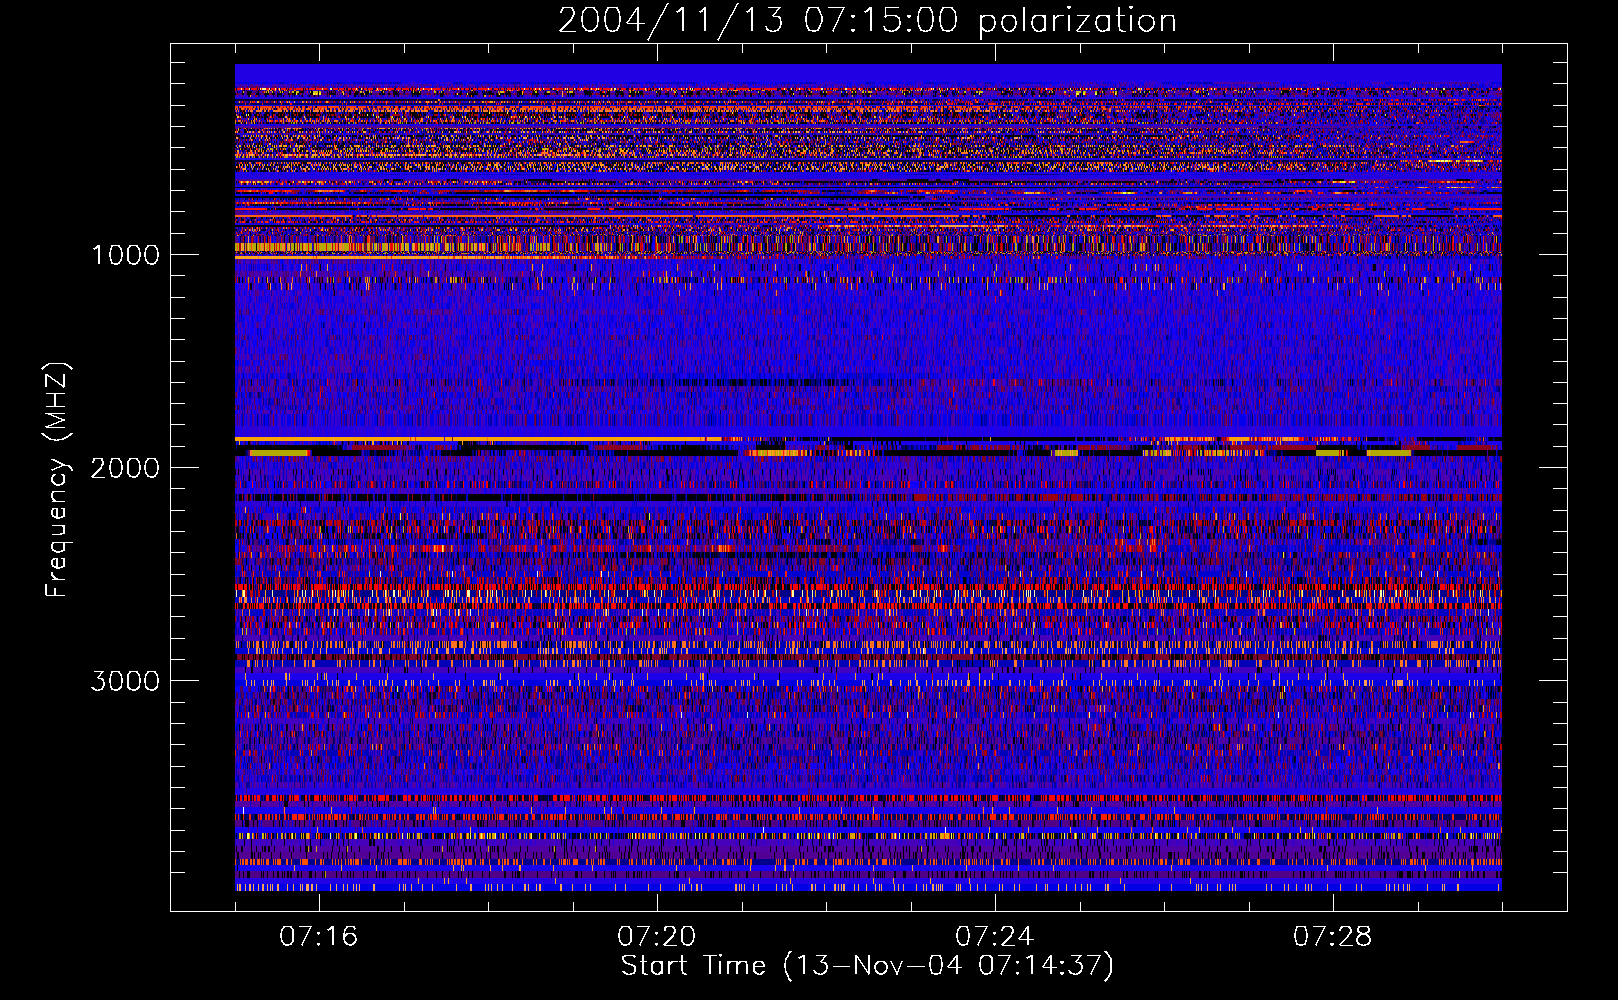Click the 2000 frequency tick label
This screenshot has width=1618, height=1000.
(125, 468)
